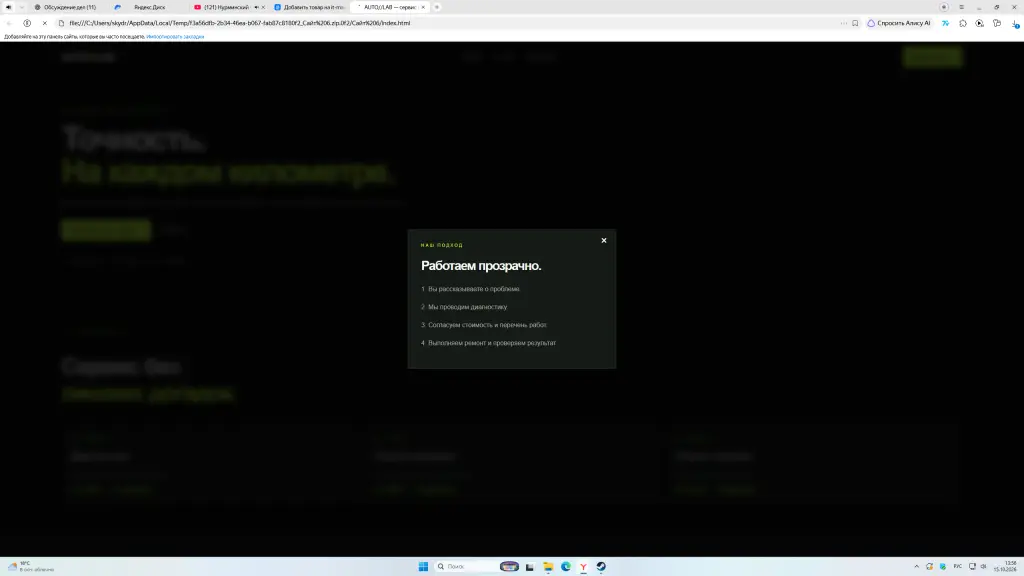This screenshot has width=1024, height=576.
Task: Open Yandex Browser taskbar icon
Action: click(583, 566)
